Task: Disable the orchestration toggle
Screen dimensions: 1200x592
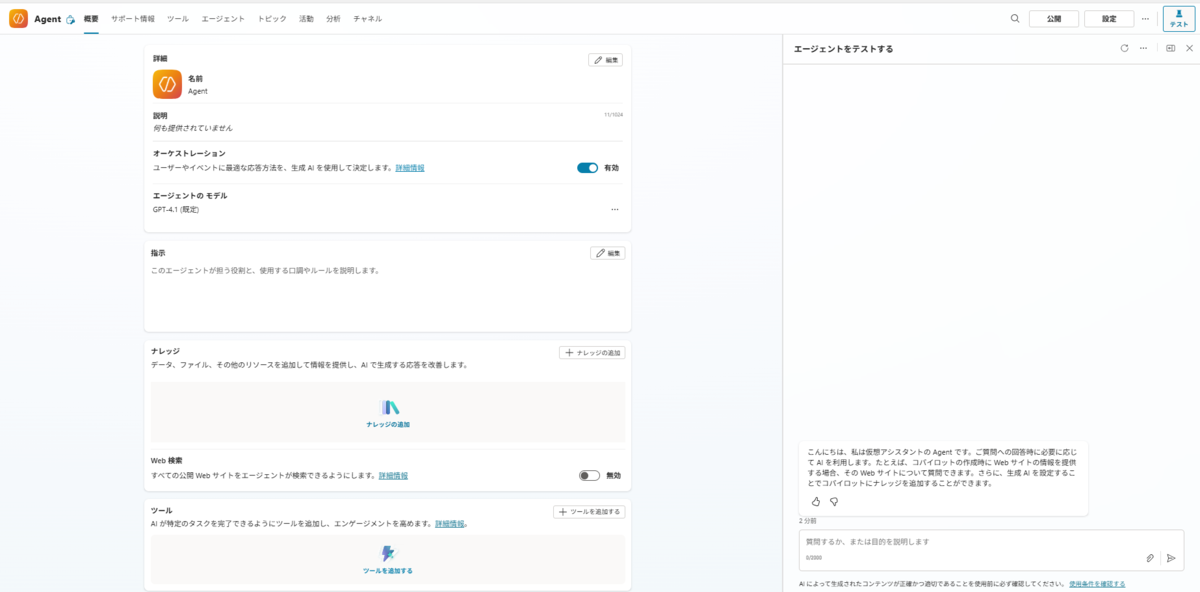Action: point(587,168)
